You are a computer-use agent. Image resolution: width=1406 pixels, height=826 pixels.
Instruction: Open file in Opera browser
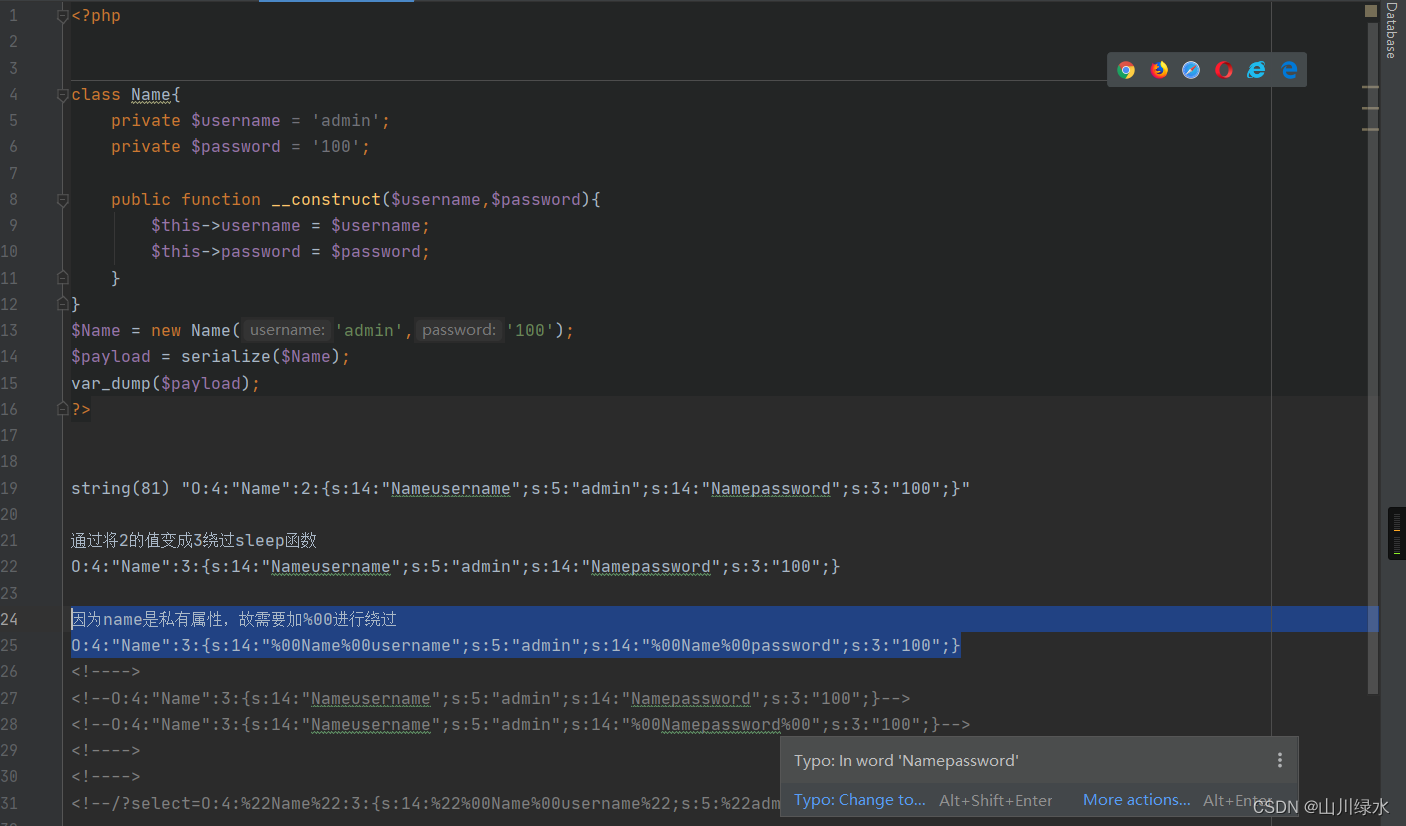(x=1224, y=70)
